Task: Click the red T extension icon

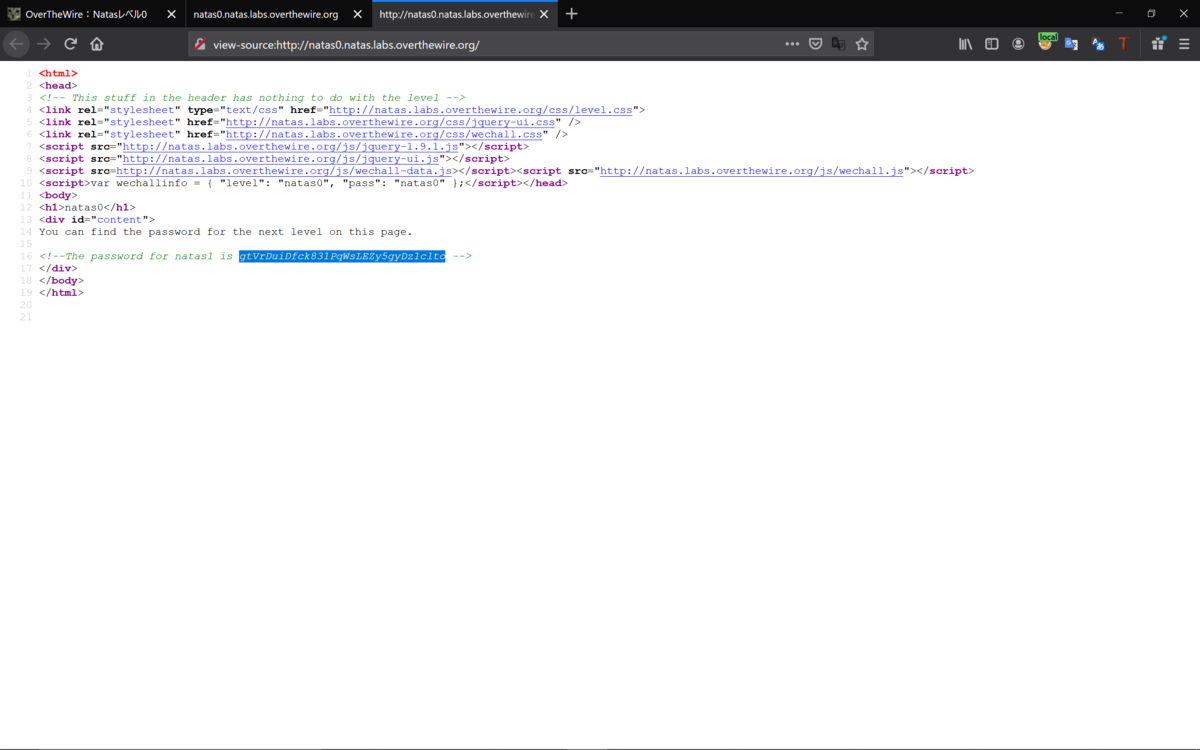Action: [x=1123, y=44]
